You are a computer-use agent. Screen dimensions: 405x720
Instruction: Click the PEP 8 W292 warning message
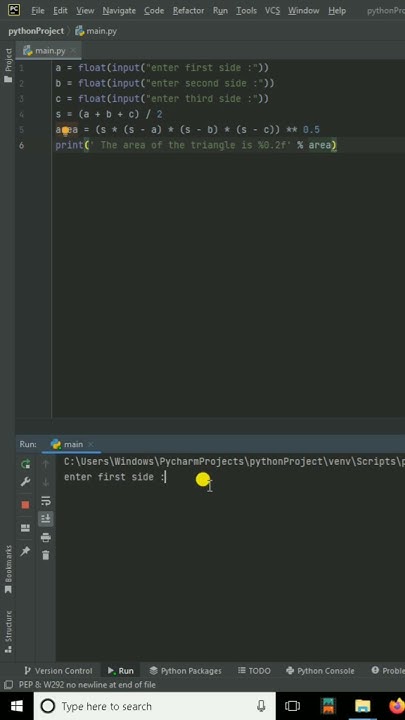(x=87, y=685)
